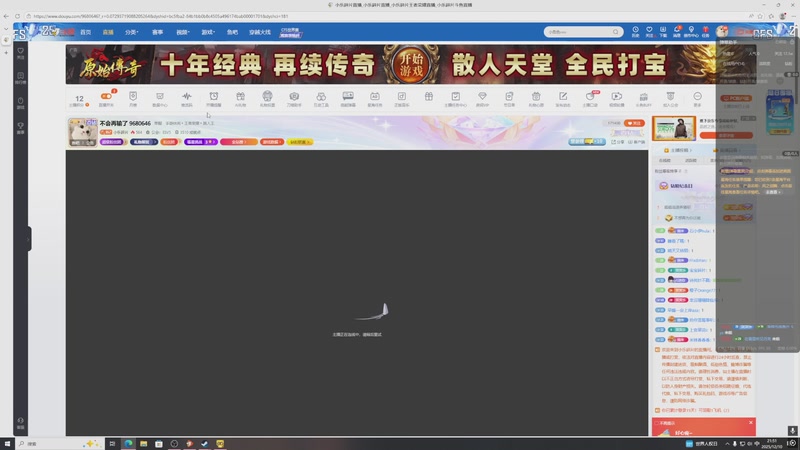Open the alarm clock reminder icon
Image resolution: width=800 pixels, height=450 pixels.
[214, 96]
